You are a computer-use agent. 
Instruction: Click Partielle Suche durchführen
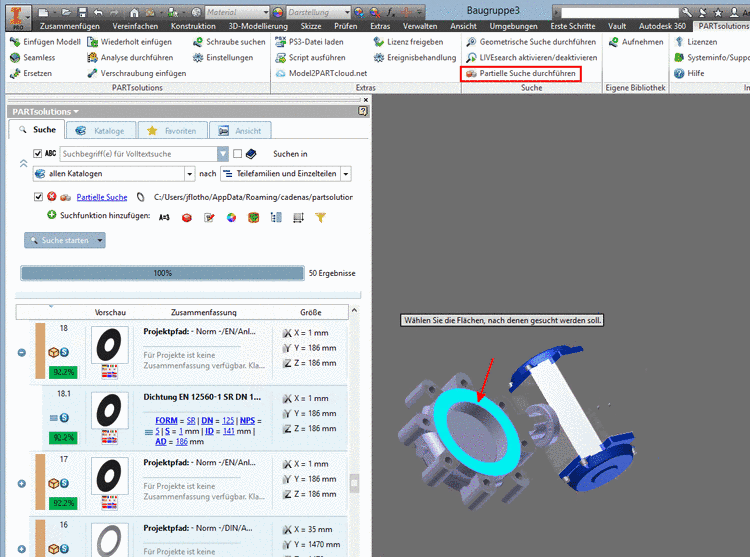coord(521,74)
